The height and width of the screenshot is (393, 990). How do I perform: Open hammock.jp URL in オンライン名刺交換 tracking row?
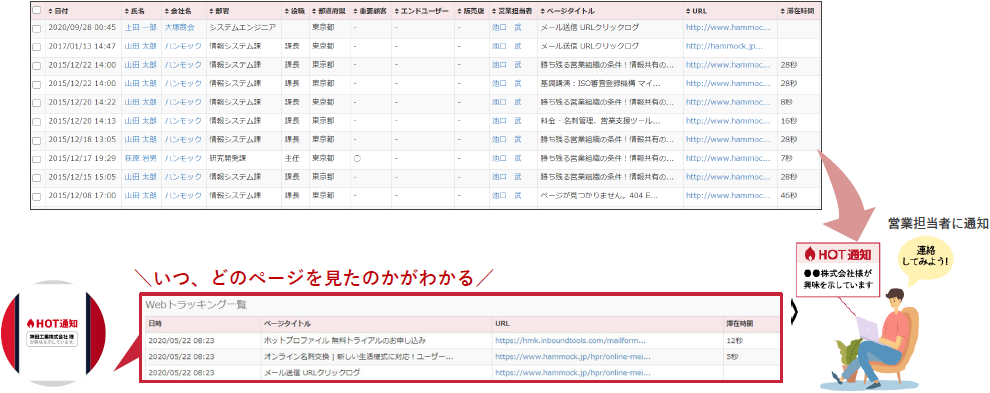pos(573,356)
